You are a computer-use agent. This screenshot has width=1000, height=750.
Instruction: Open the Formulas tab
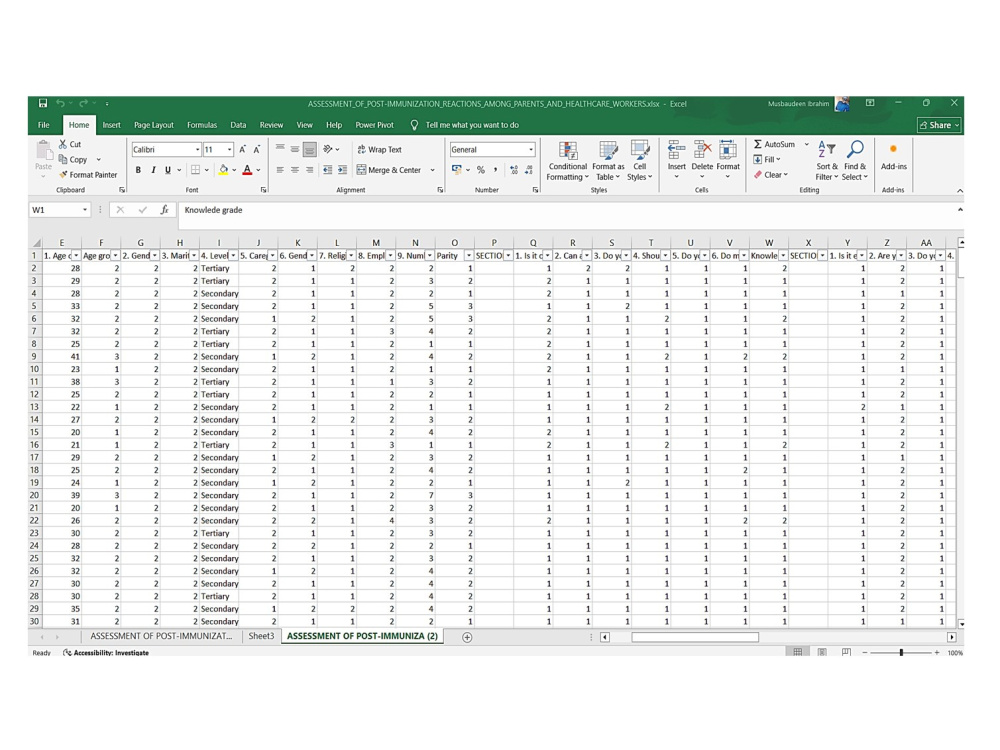click(x=202, y=125)
